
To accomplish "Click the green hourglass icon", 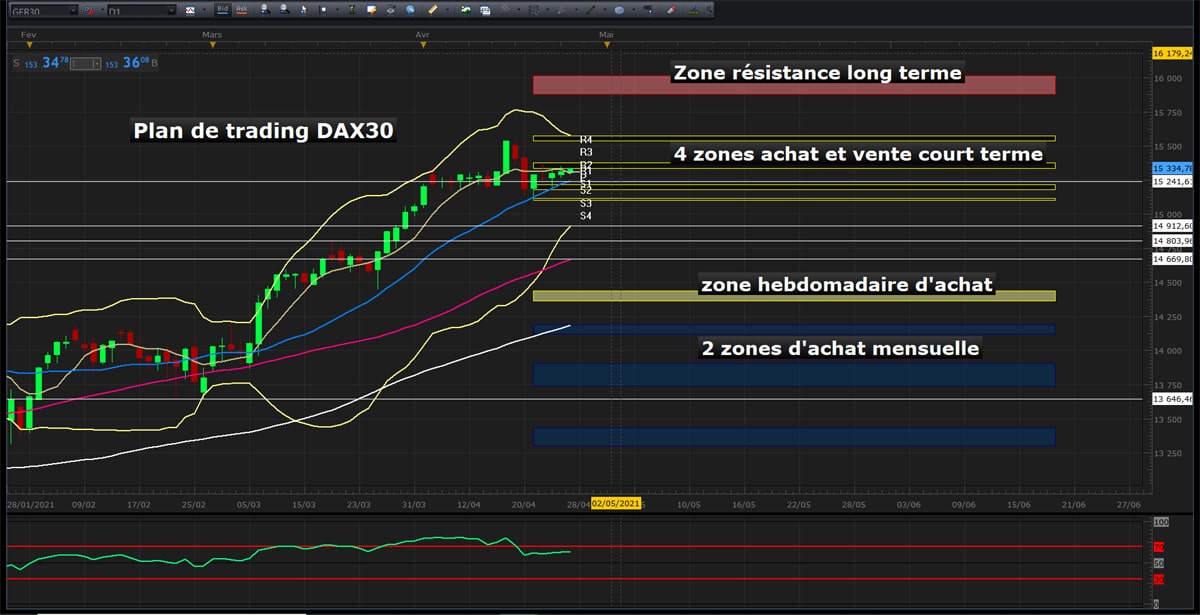I will click(x=353, y=10).
